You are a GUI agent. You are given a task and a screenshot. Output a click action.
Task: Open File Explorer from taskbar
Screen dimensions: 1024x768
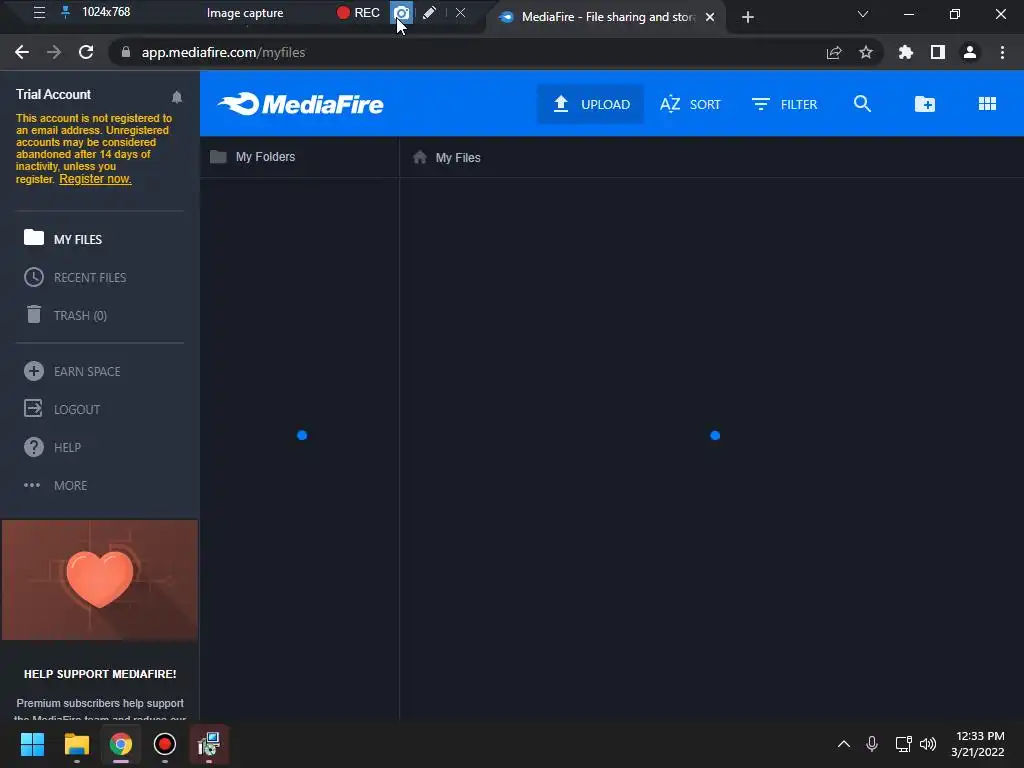pos(76,744)
